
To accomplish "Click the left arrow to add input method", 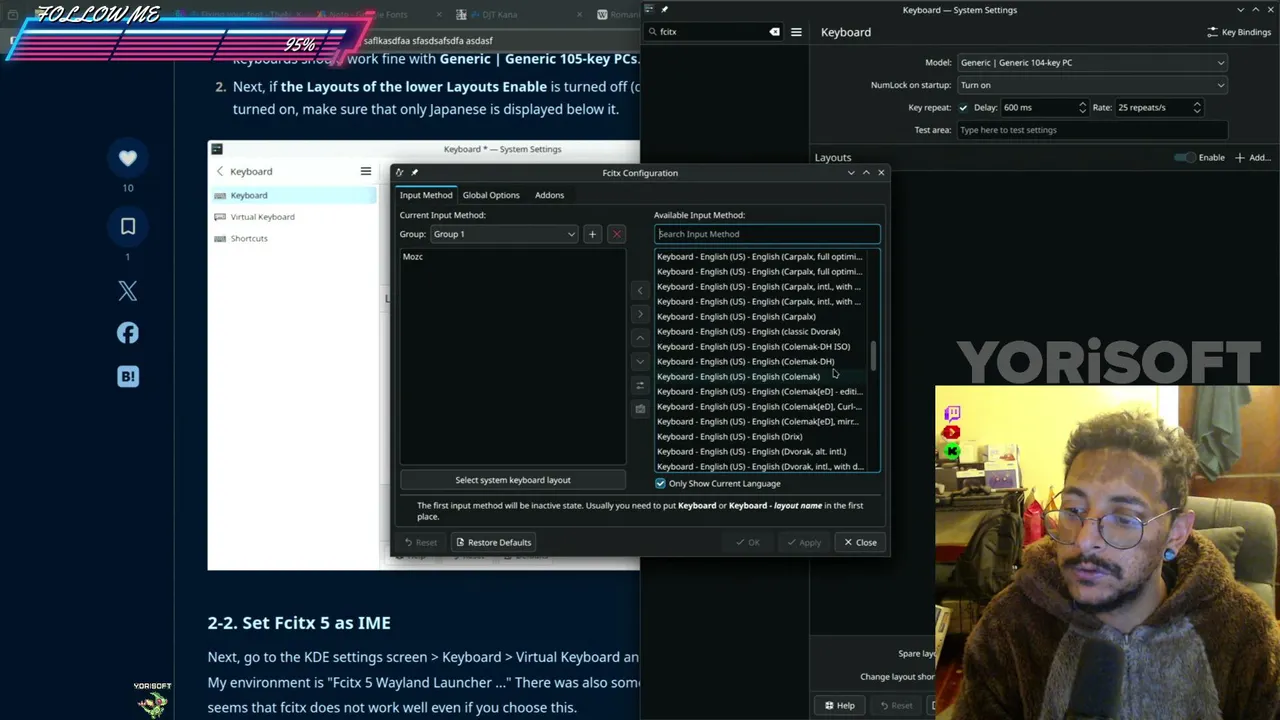I will point(640,290).
